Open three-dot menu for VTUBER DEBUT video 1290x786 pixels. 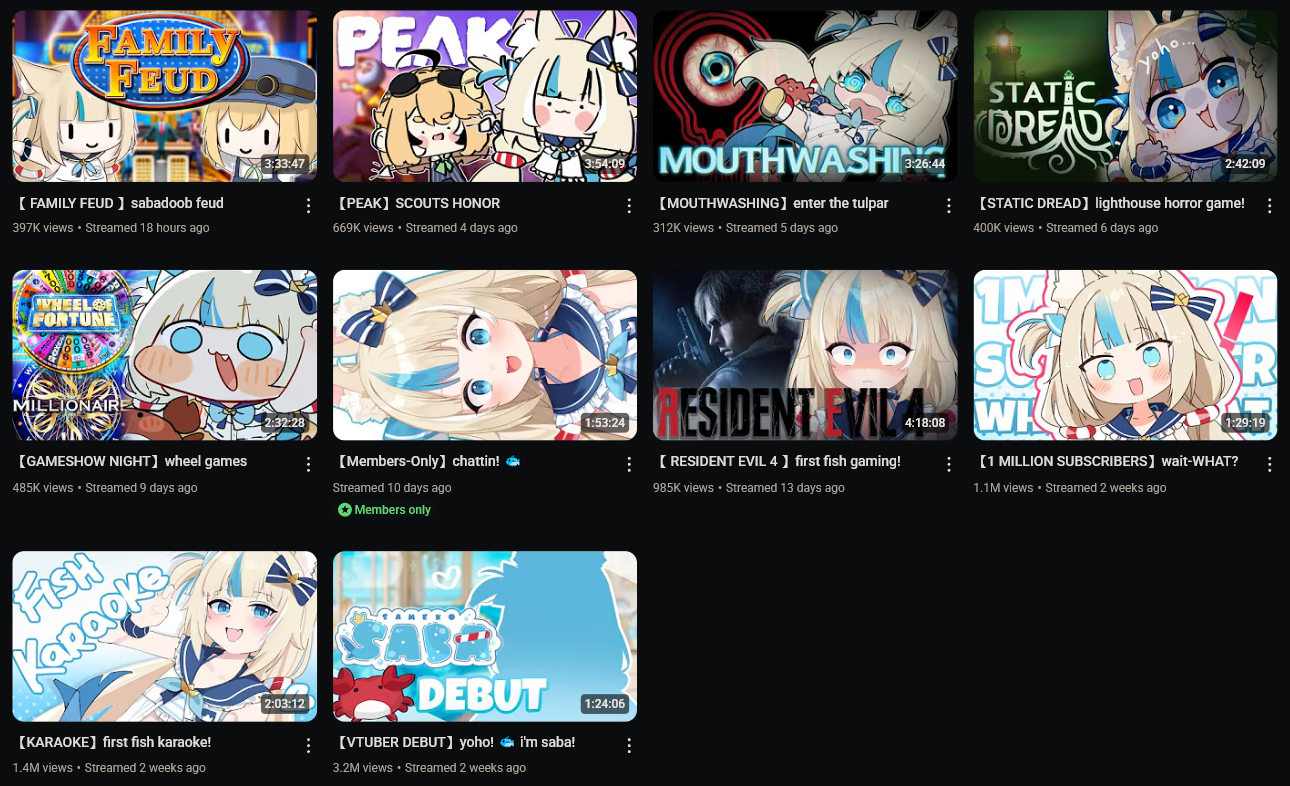coord(629,745)
